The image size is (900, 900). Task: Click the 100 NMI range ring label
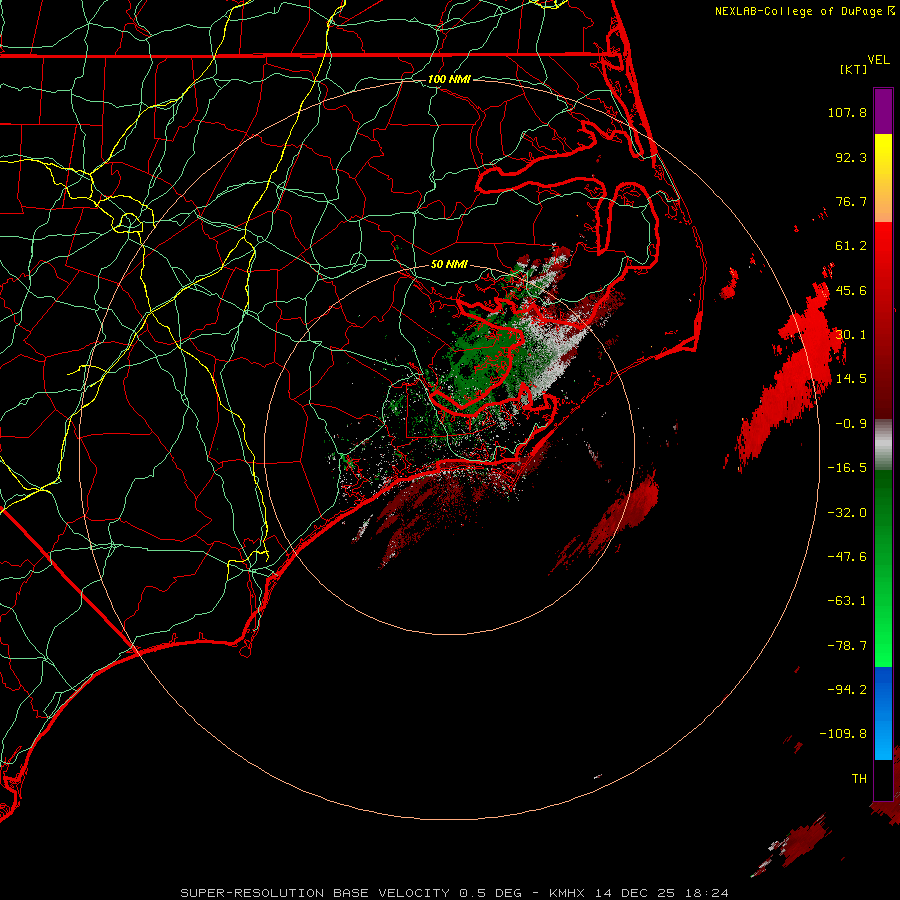click(449, 79)
